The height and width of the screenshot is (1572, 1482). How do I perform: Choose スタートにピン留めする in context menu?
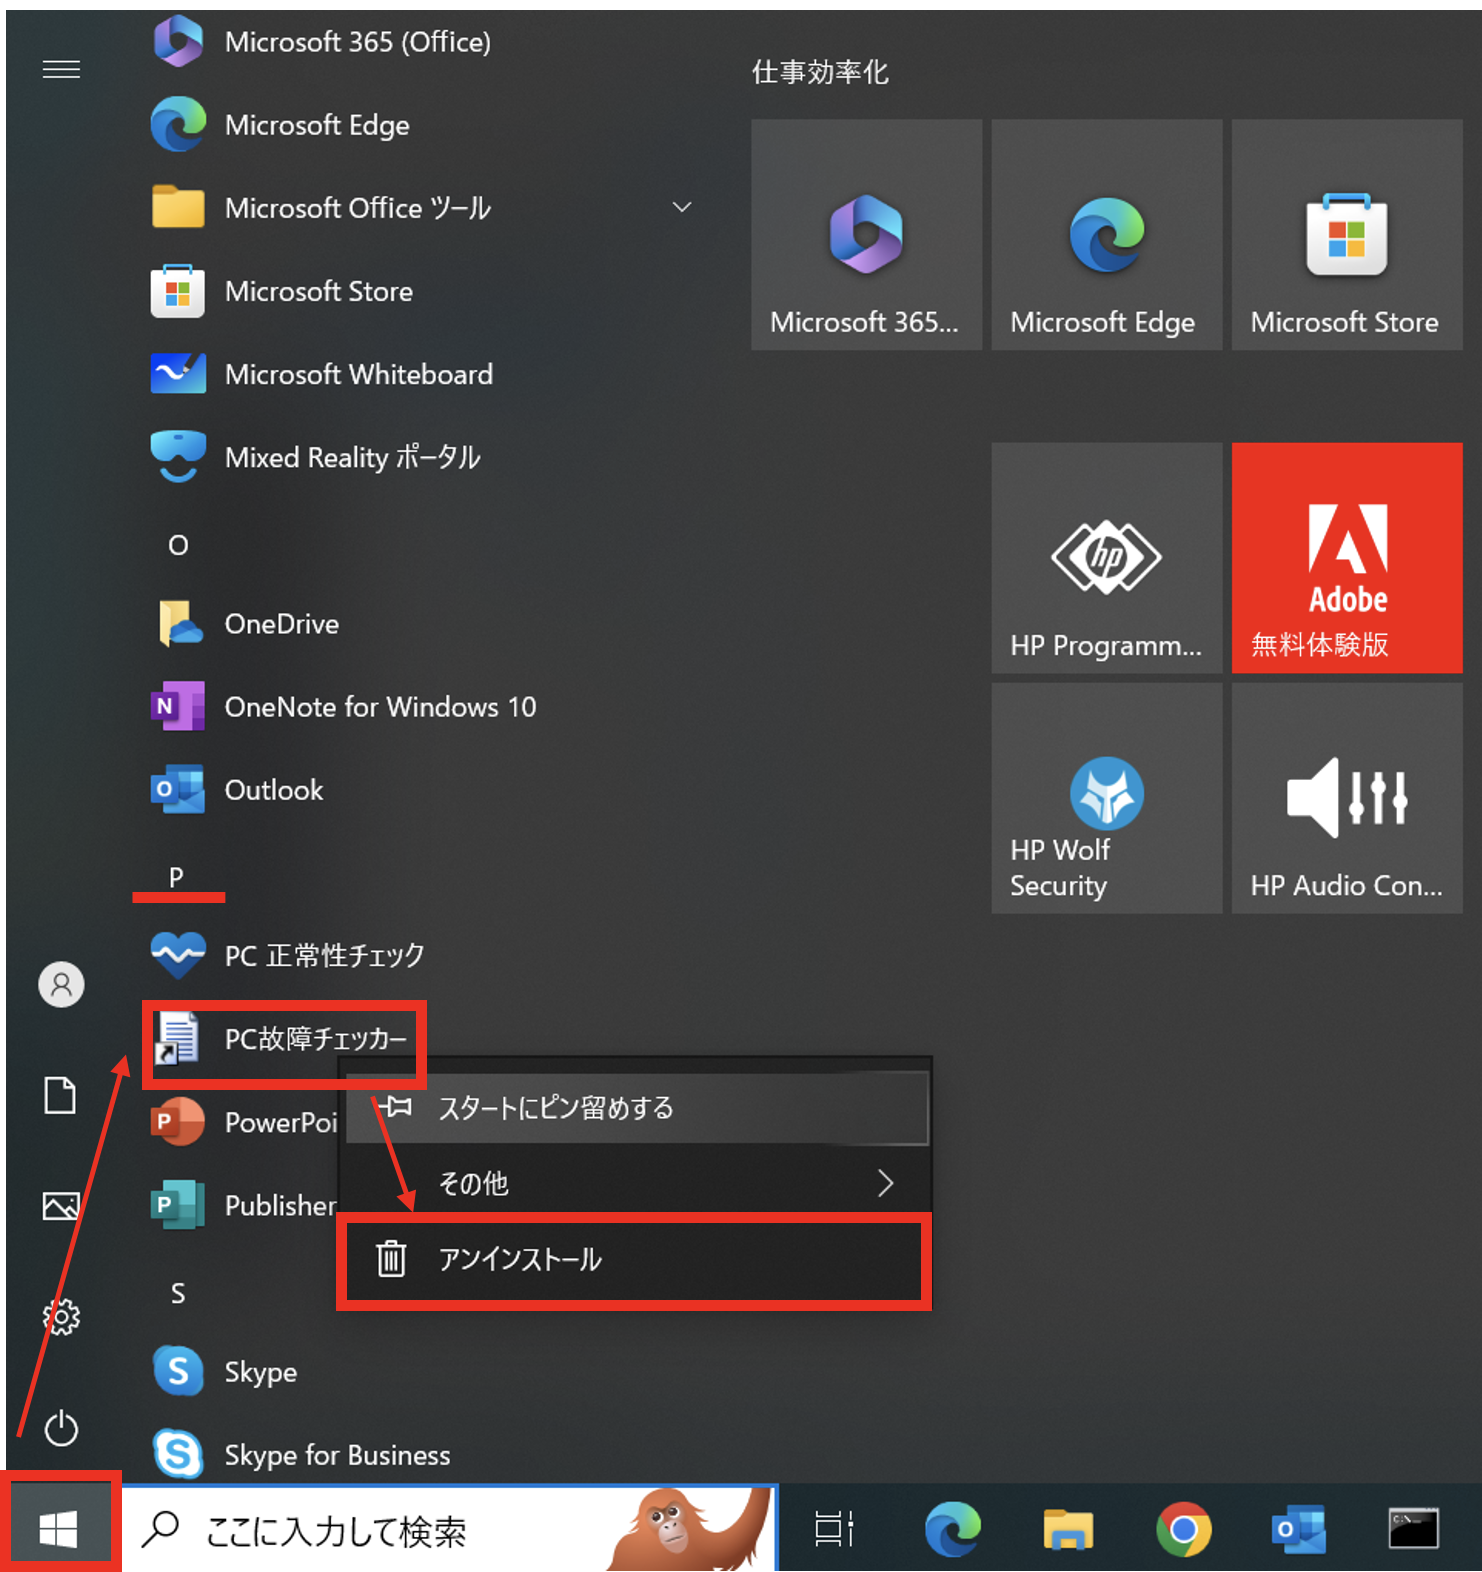tap(637, 1108)
